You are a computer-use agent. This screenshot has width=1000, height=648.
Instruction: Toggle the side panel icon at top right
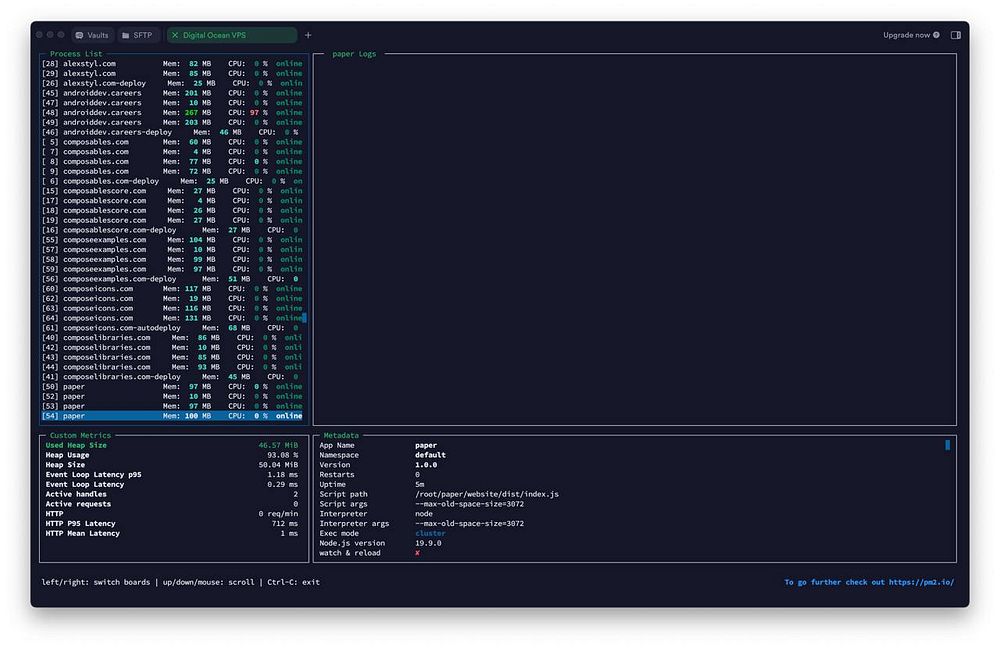click(955, 35)
